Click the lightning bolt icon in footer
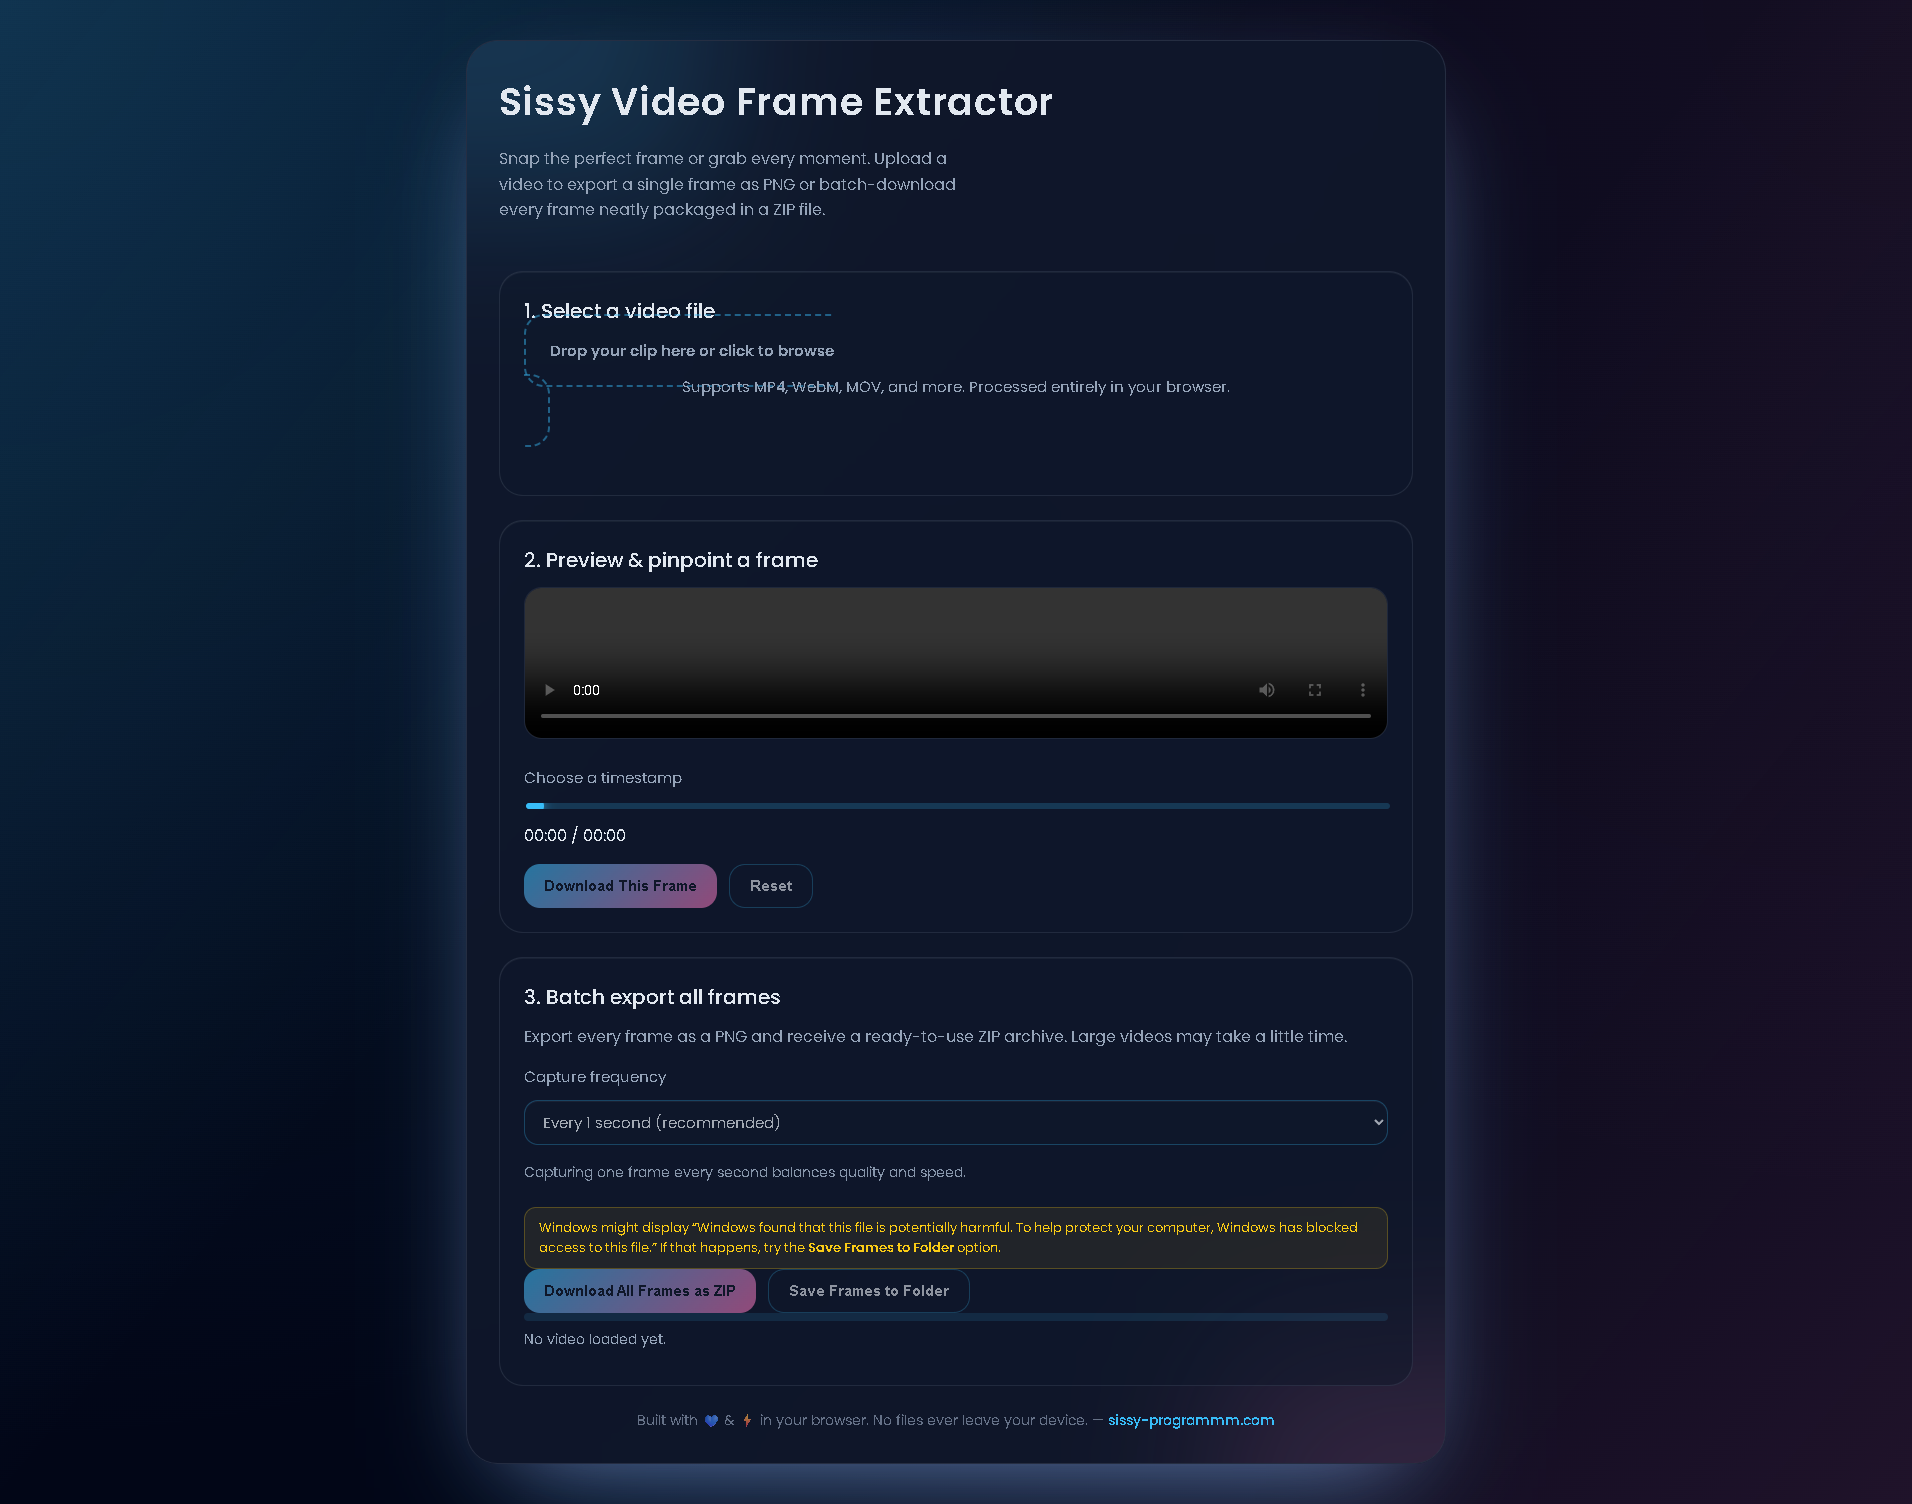This screenshot has width=1912, height=1504. click(747, 1421)
